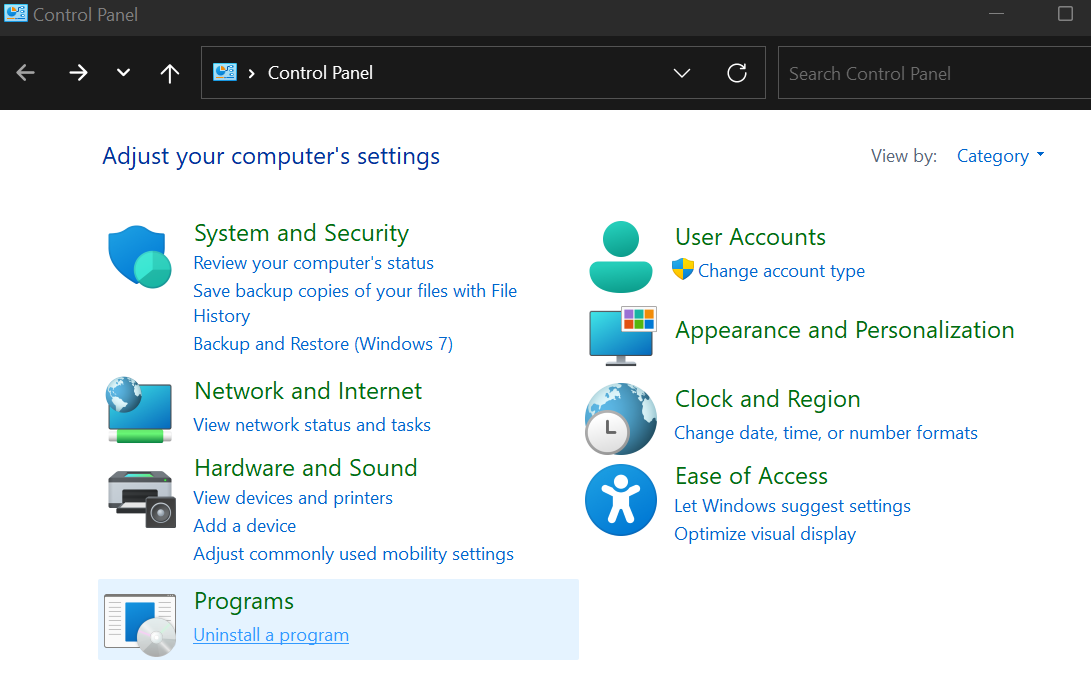Click the Network and Internet globe icon
1091x681 pixels.
(140, 410)
